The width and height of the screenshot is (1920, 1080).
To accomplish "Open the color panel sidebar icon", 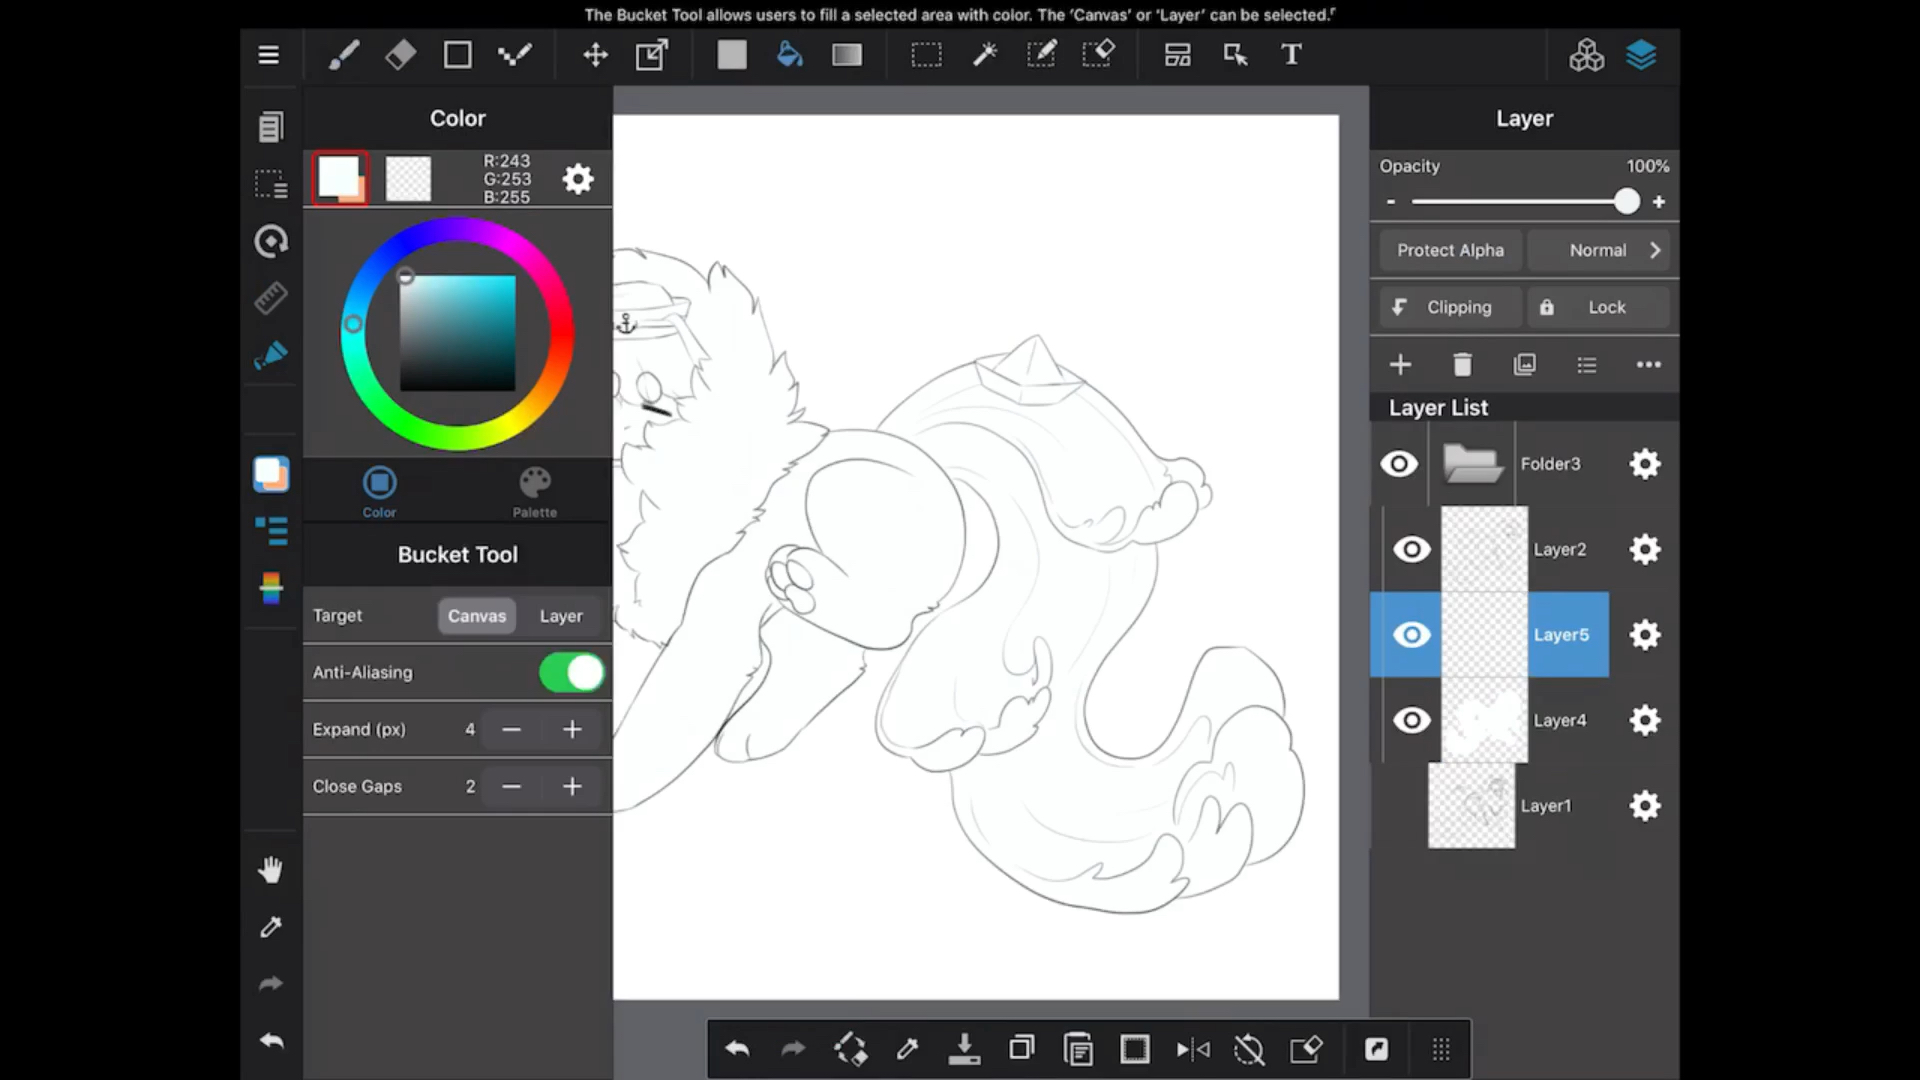I will [271, 474].
